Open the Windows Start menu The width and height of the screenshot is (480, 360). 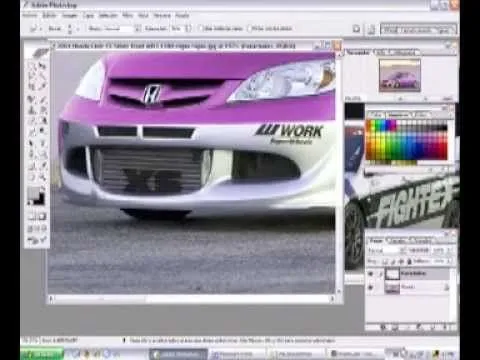click(x=42, y=354)
